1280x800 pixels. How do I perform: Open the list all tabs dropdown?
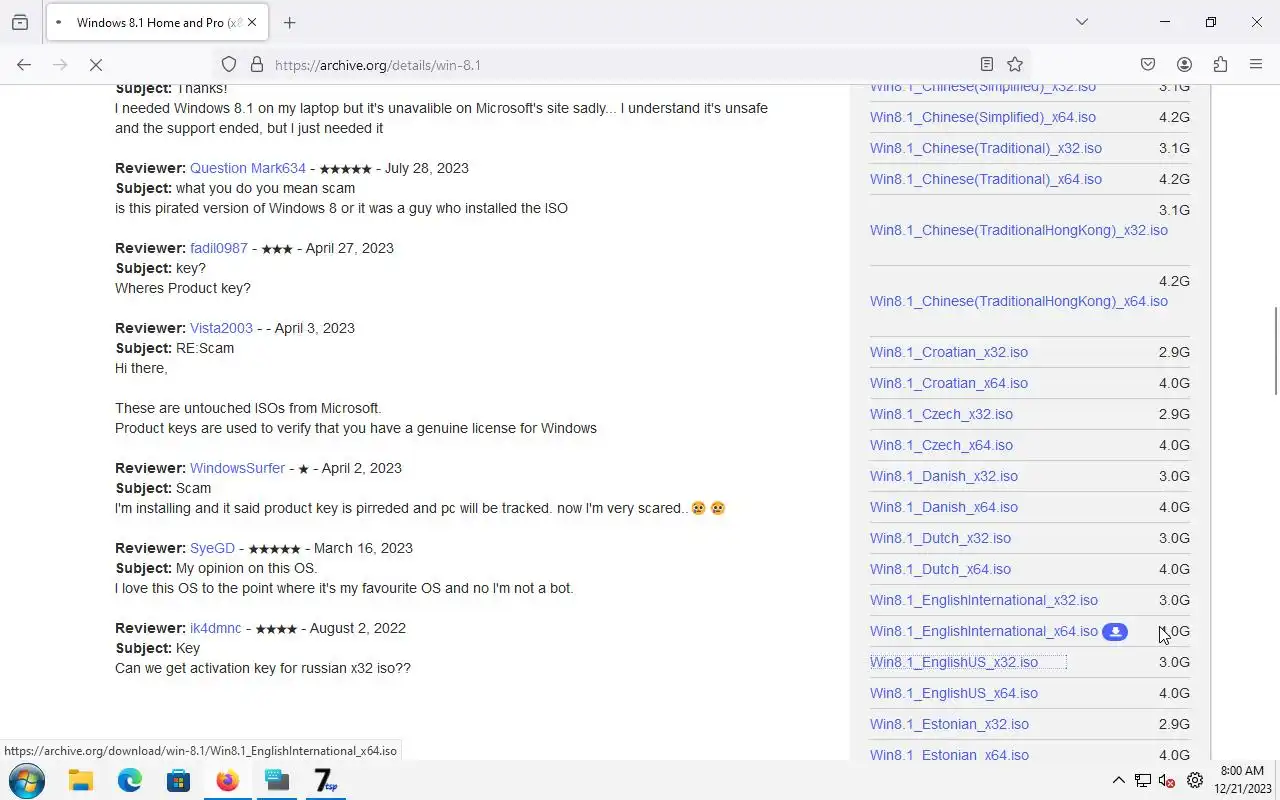tap(1081, 22)
